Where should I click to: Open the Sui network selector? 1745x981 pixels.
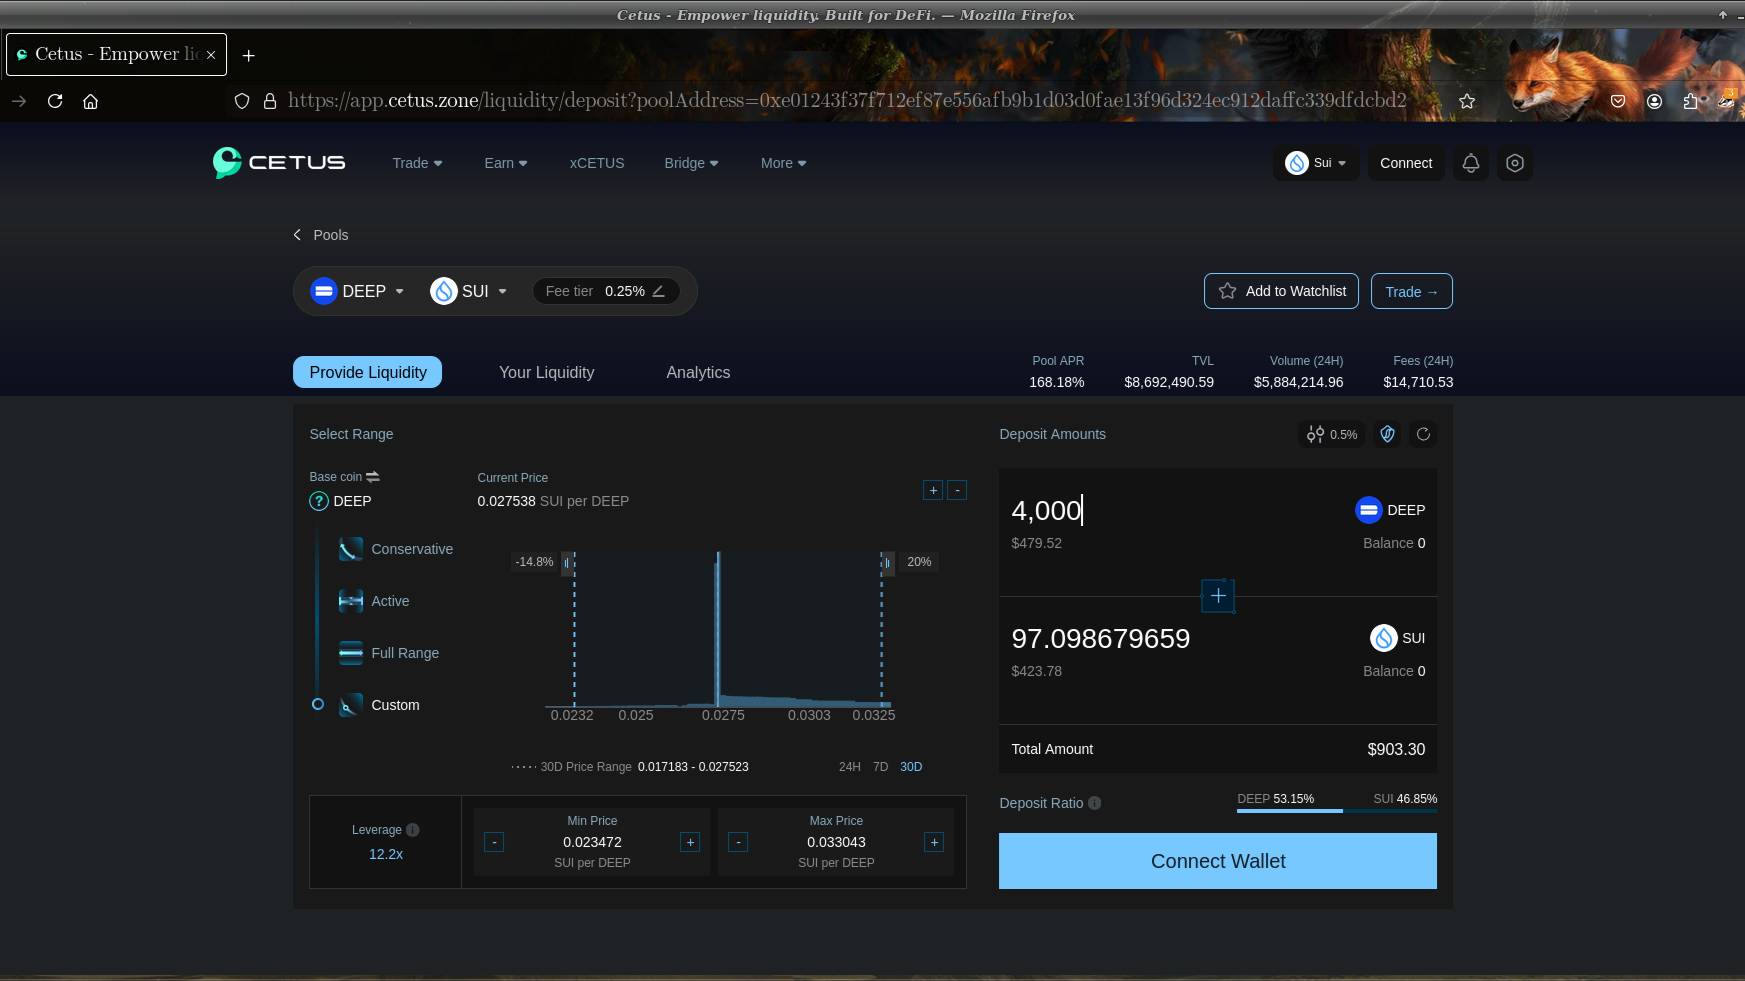(1316, 163)
